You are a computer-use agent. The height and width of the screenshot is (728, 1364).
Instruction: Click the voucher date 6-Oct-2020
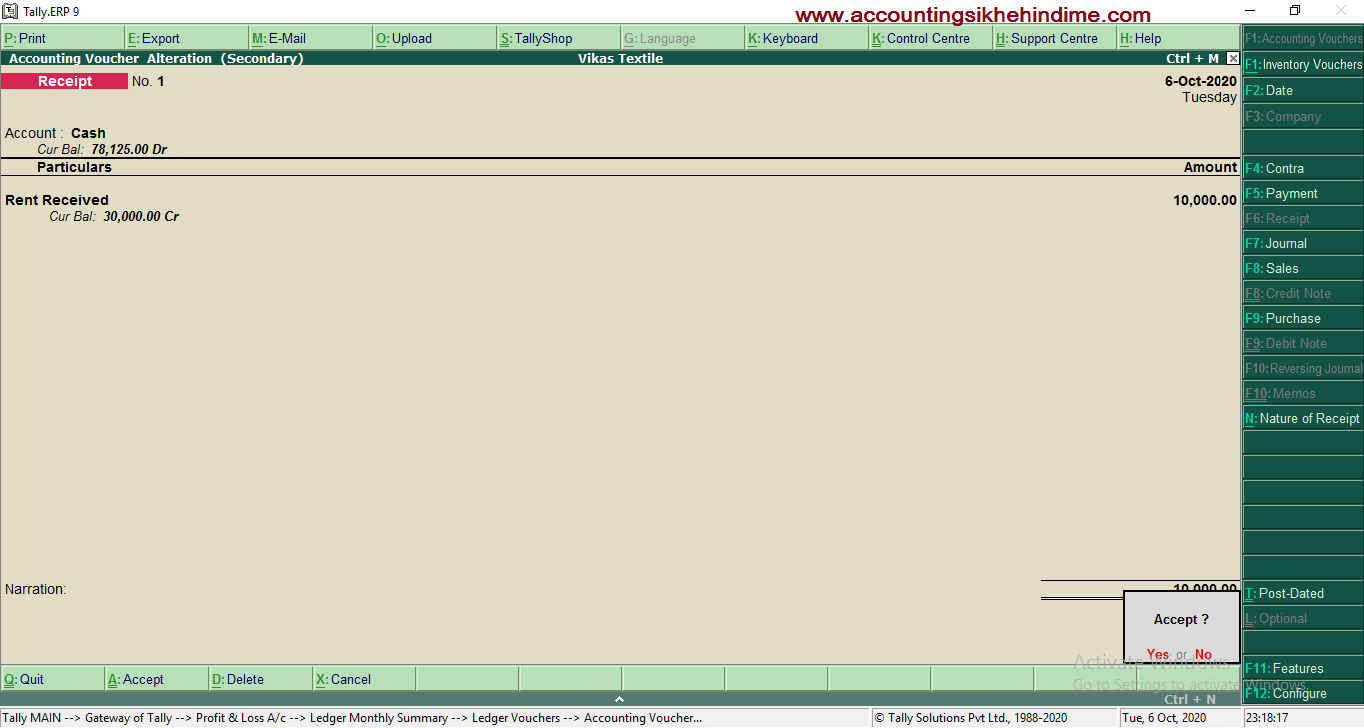pos(1201,81)
